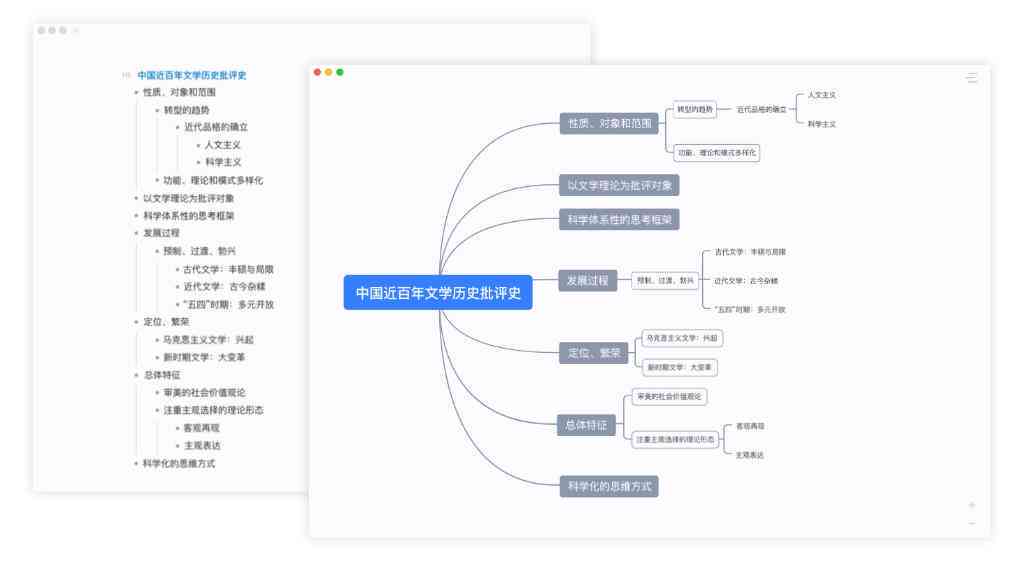Select outline row 新时期文学:大变革
The height and width of the screenshot is (578, 1028).
tap(204, 357)
